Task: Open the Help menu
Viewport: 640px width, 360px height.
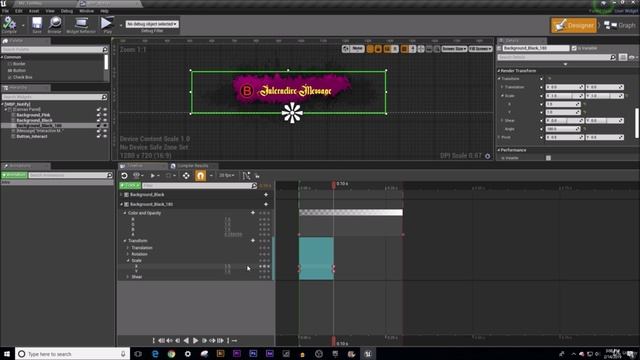Action: tap(104, 11)
